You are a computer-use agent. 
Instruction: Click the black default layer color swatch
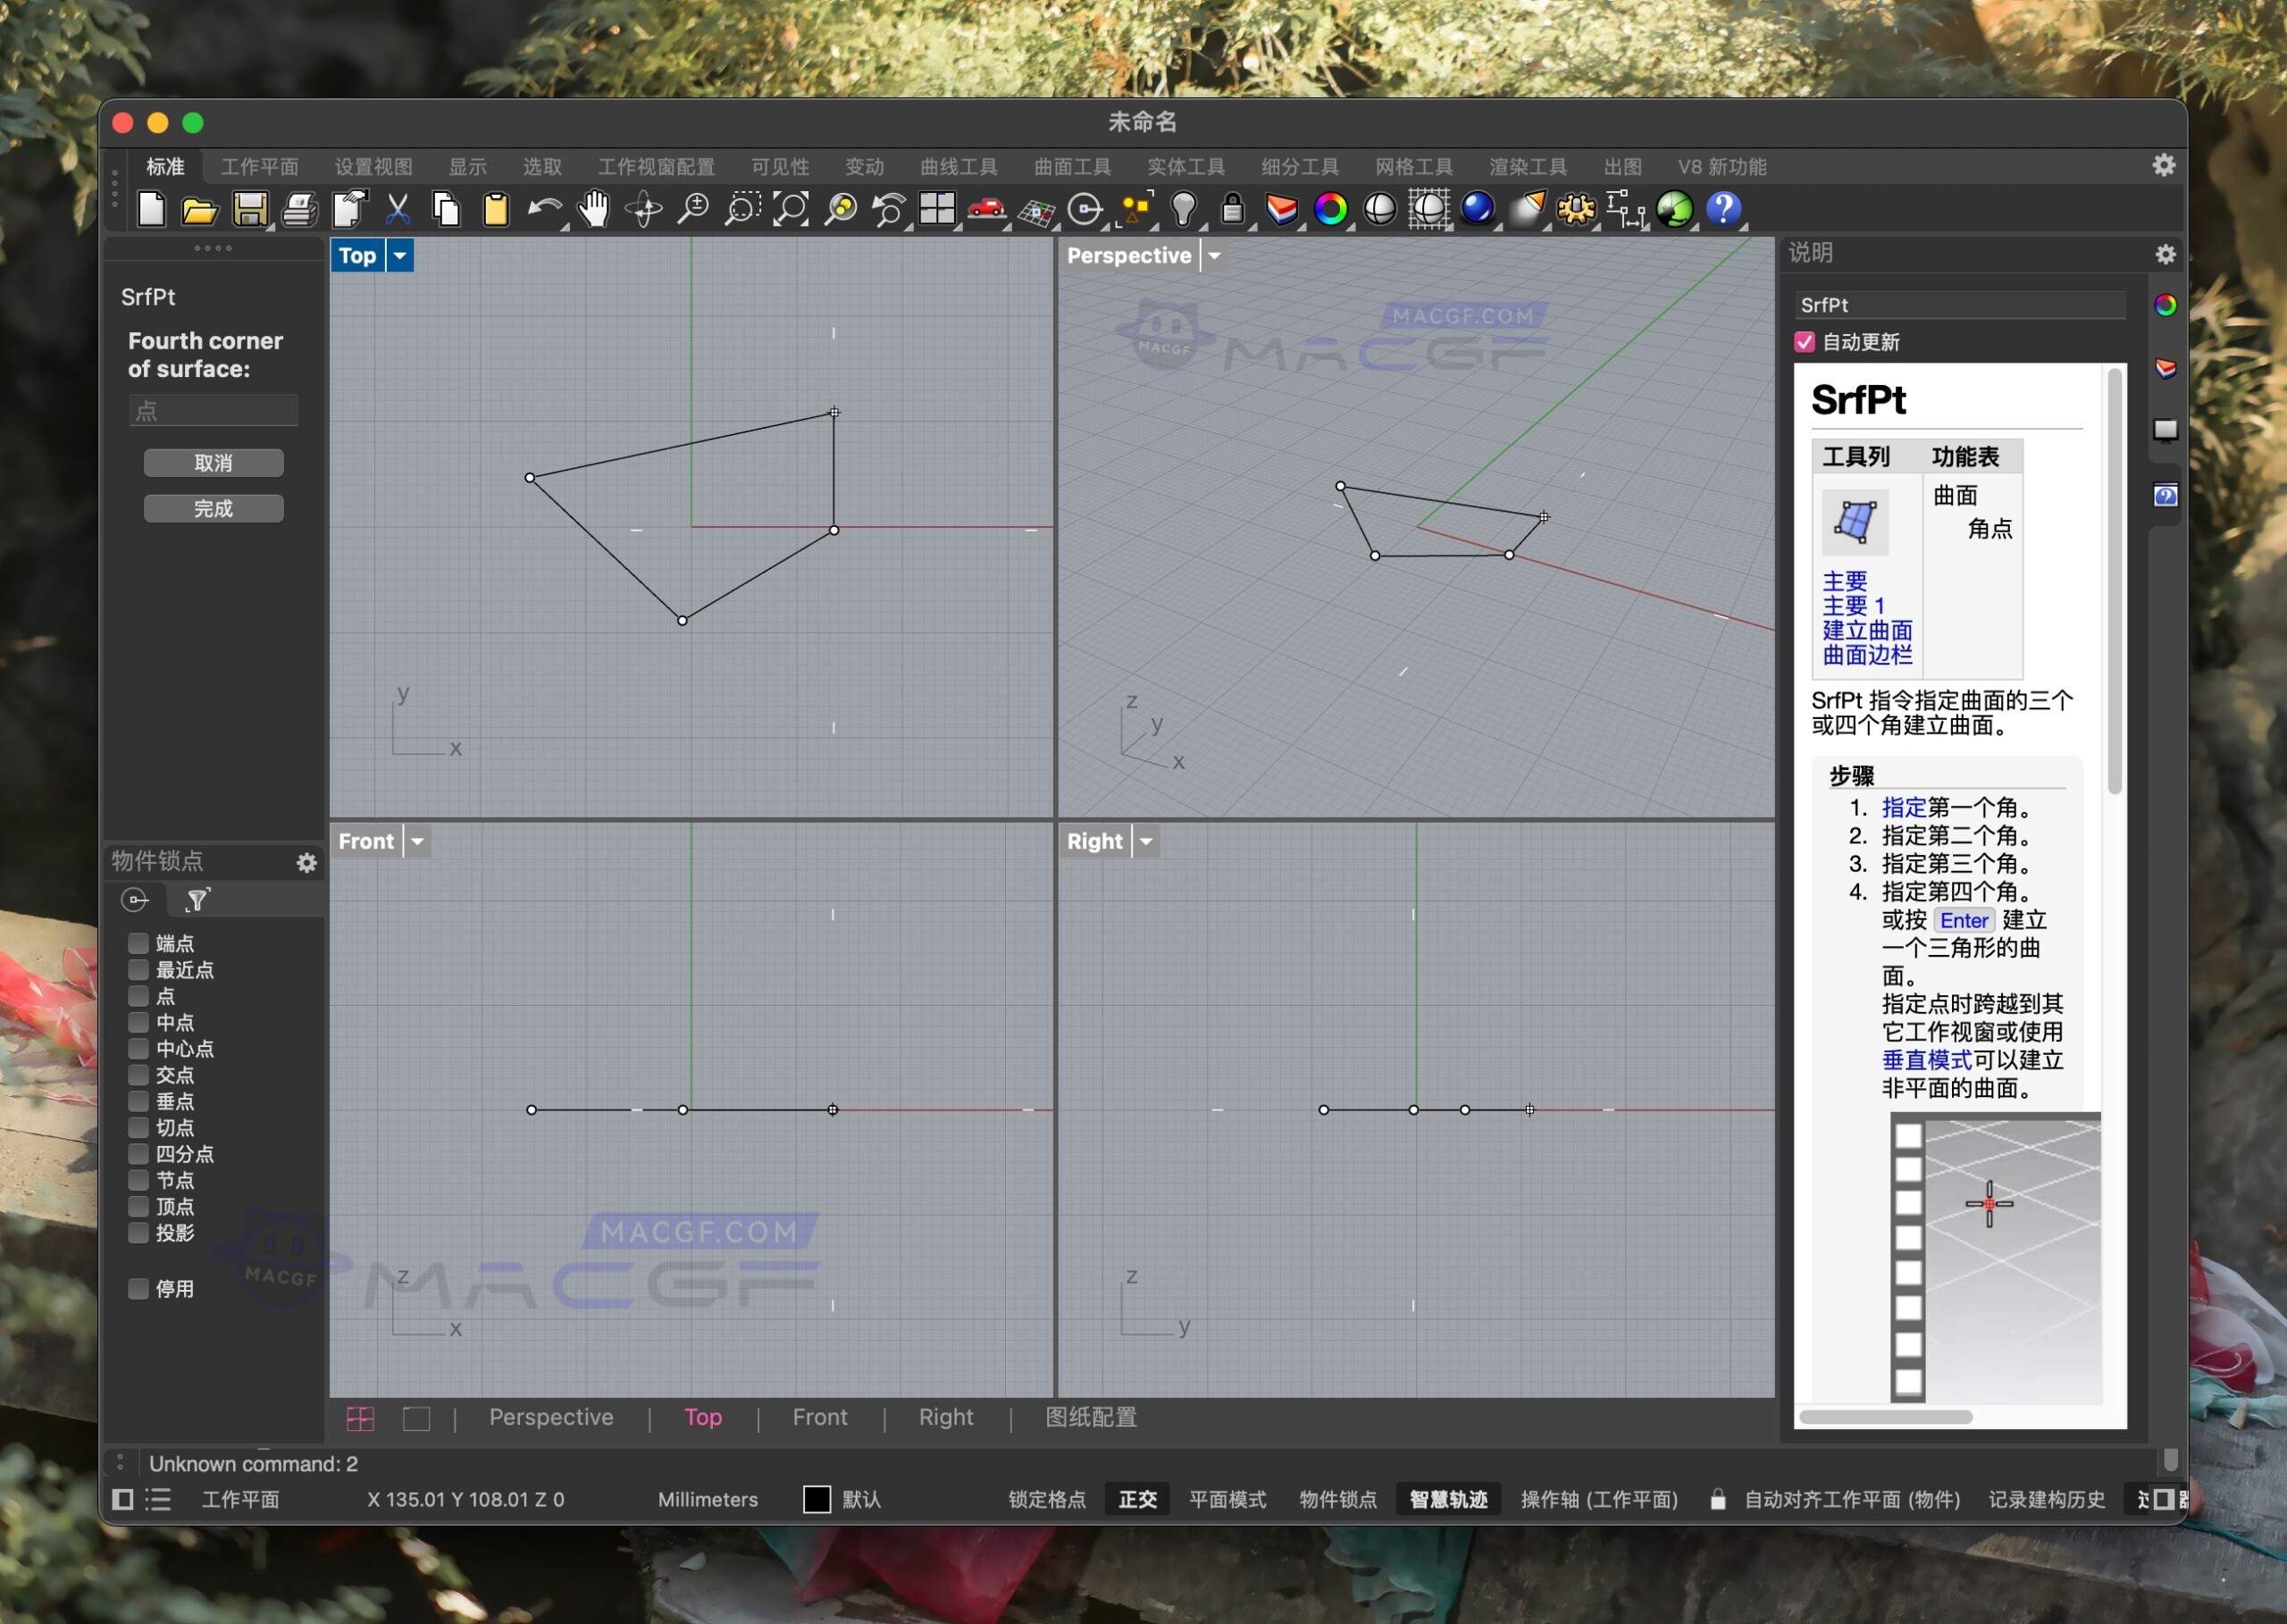[x=817, y=1499]
